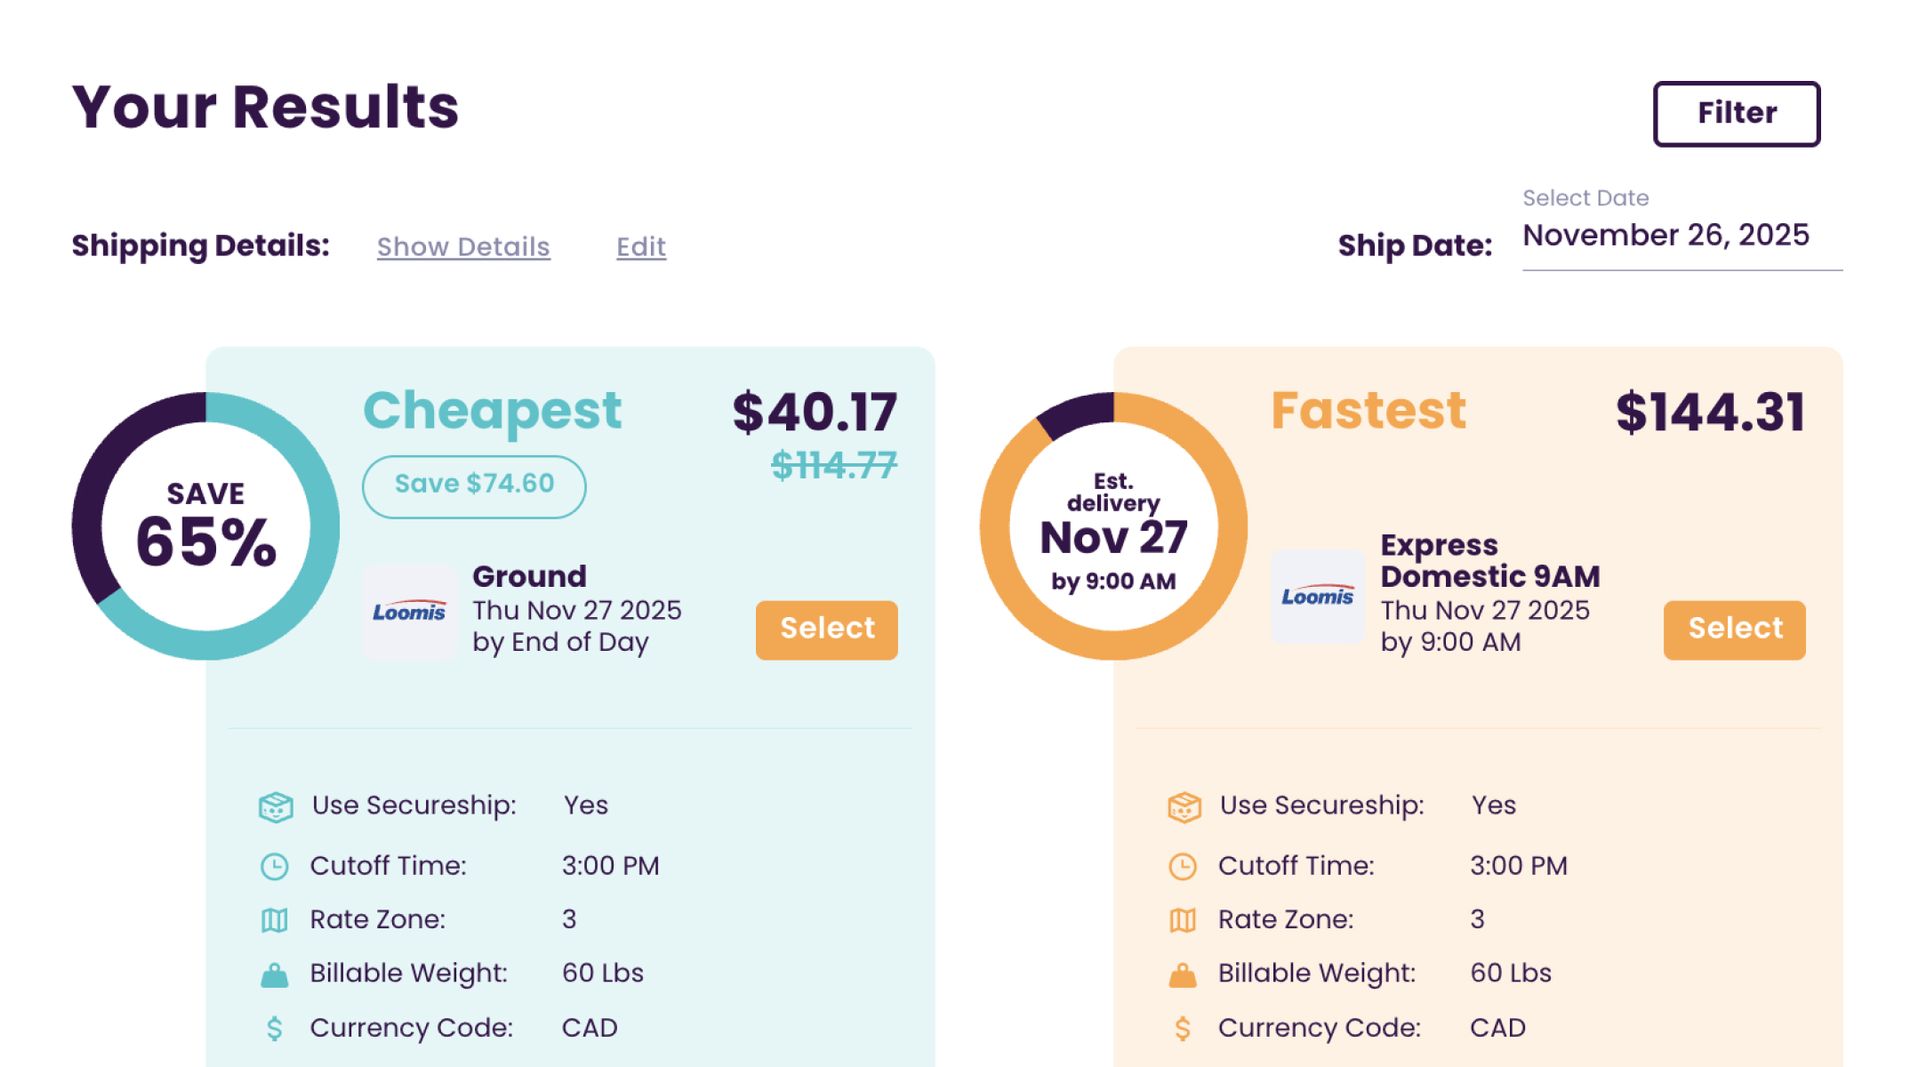Click the Loomis logo for Express Domestic 9AM
The height and width of the screenshot is (1067, 1920).
tap(1317, 597)
